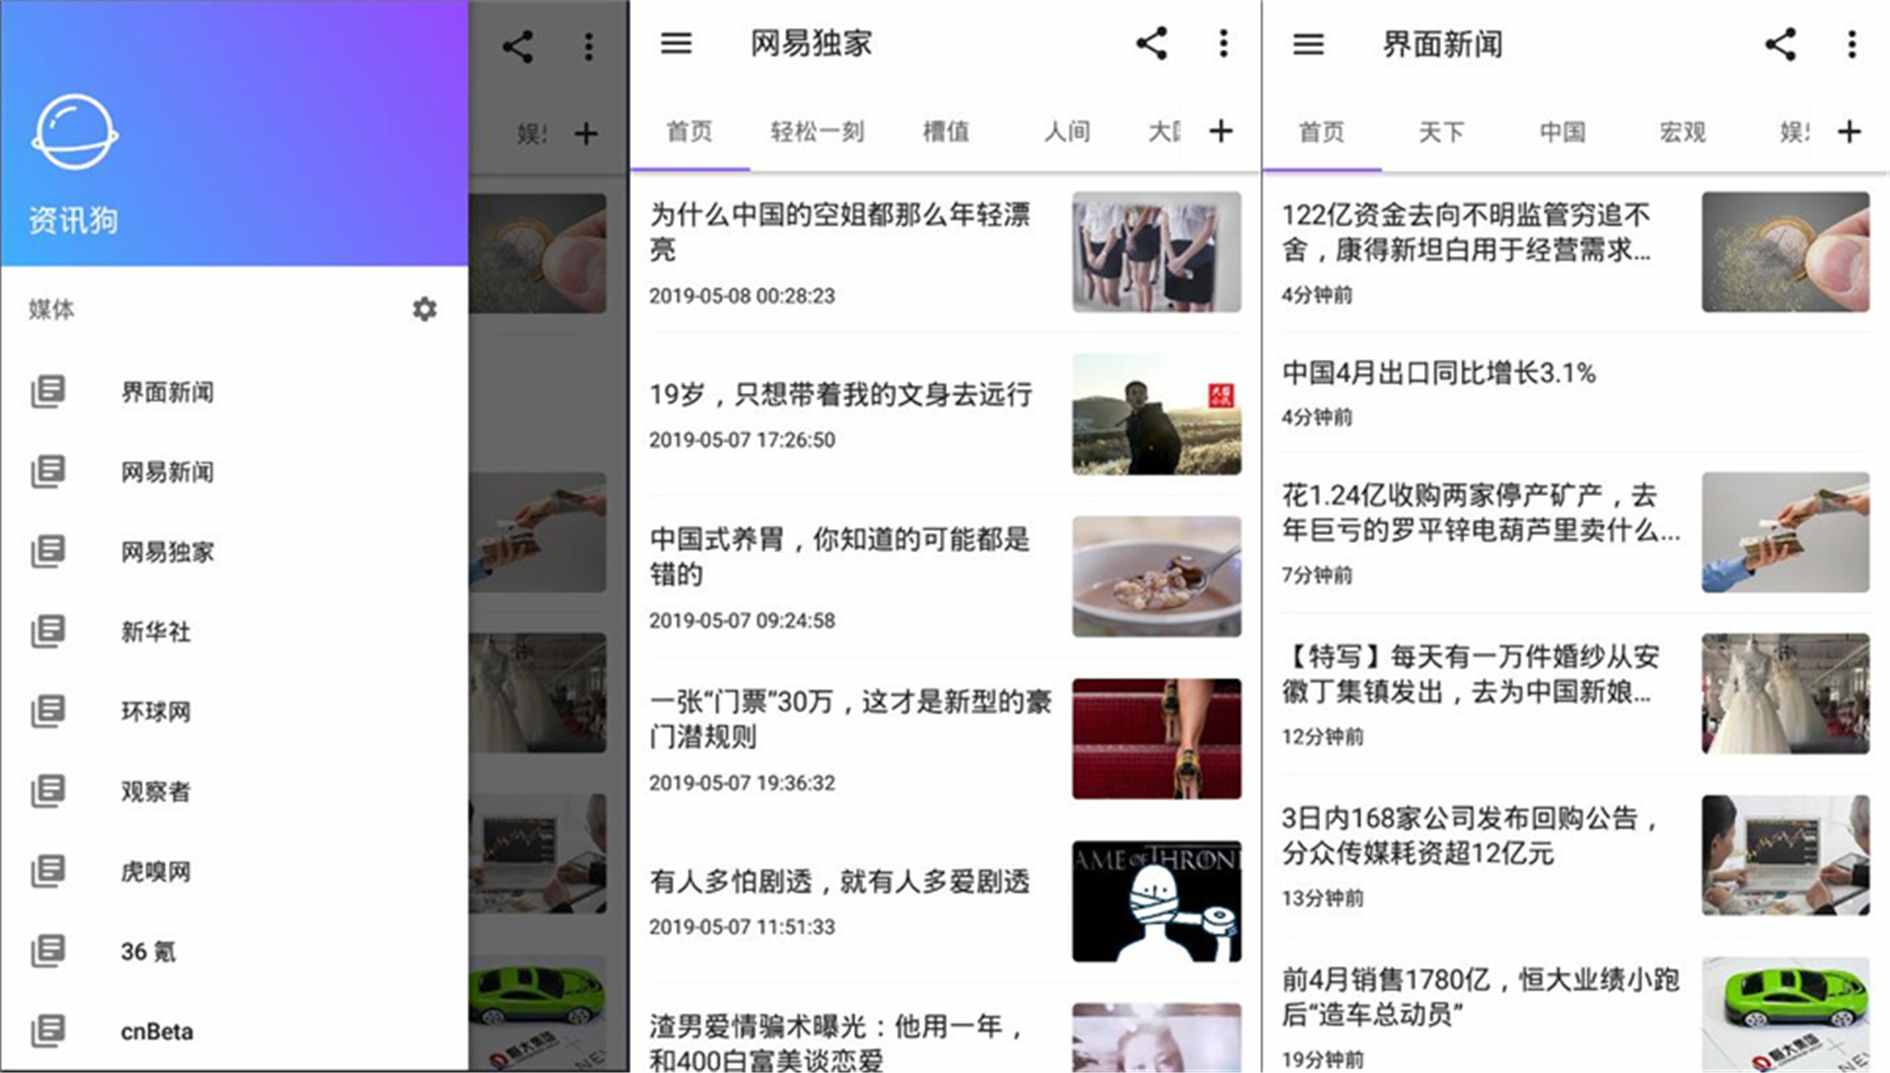
Task: Click the icon beside 环球网 in drawer
Action: point(48,711)
